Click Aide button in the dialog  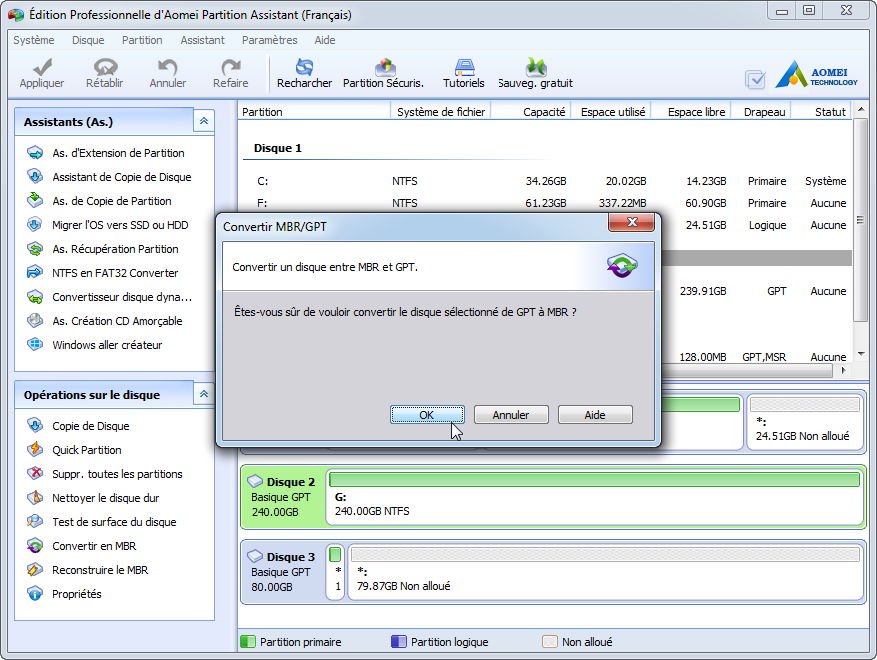pos(595,415)
